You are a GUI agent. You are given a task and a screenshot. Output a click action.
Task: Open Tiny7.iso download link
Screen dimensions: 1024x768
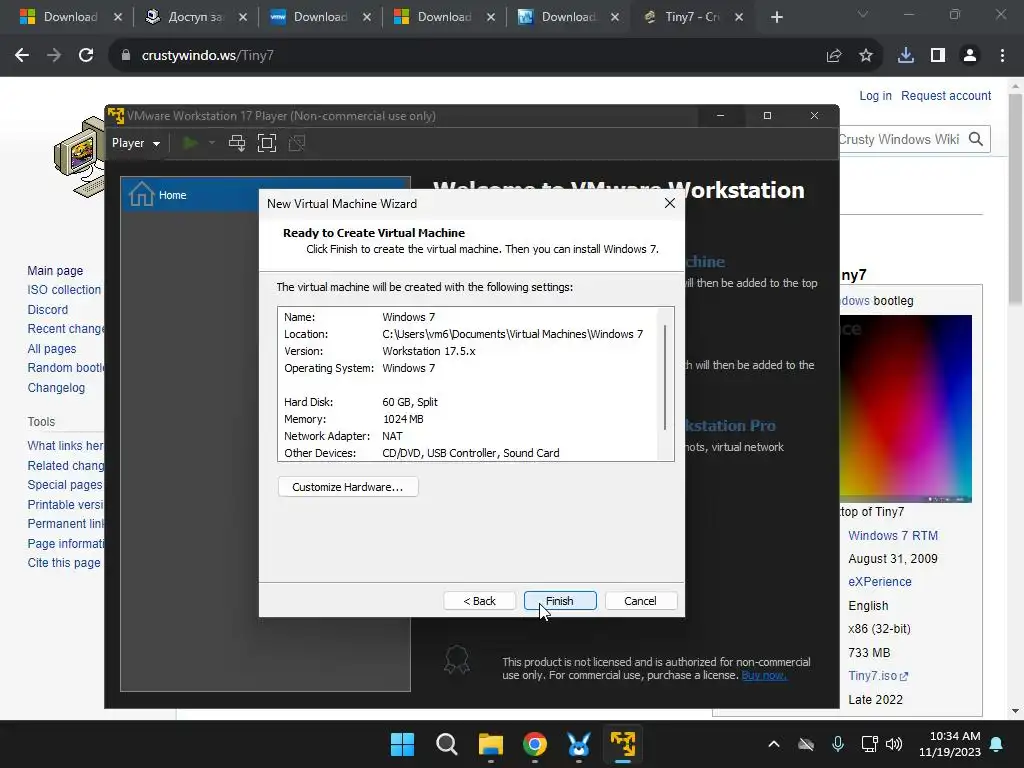(878, 677)
